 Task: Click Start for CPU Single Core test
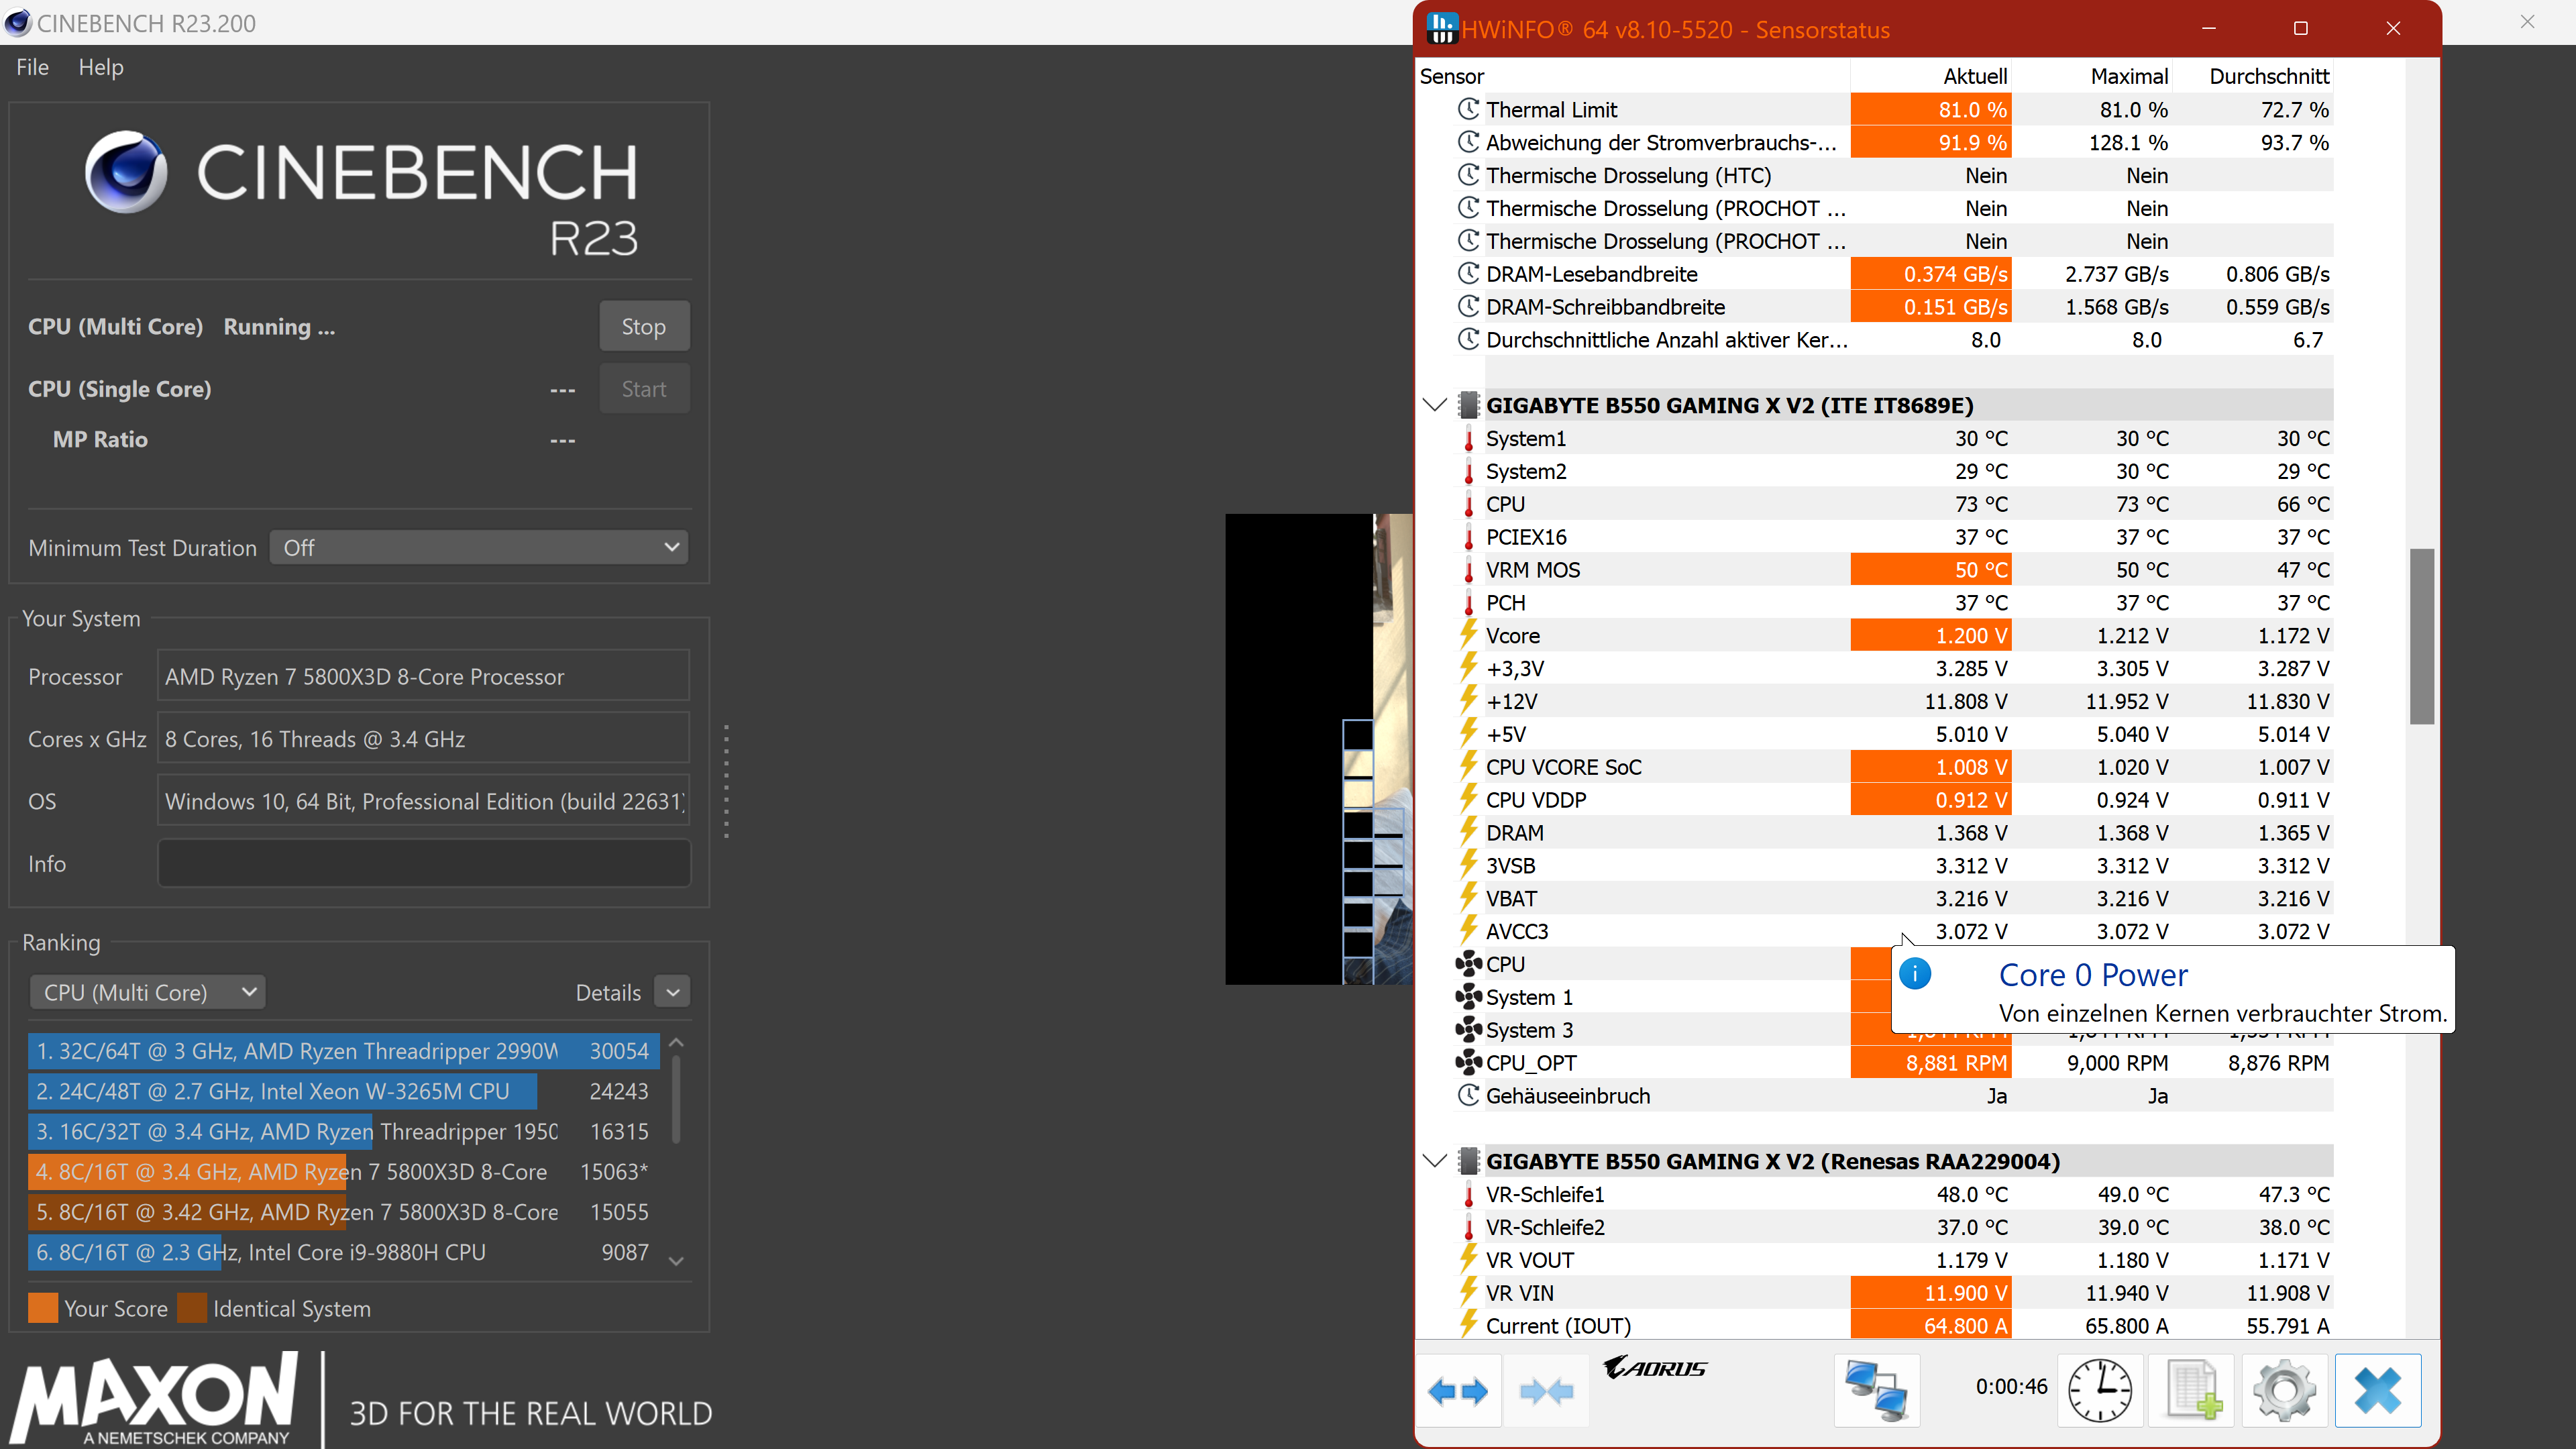pyautogui.click(x=644, y=388)
